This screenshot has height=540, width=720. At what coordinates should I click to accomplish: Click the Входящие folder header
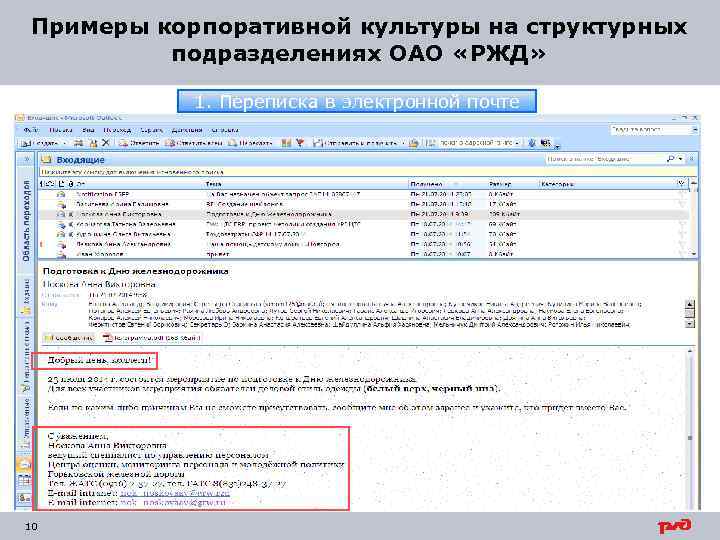click(80, 160)
